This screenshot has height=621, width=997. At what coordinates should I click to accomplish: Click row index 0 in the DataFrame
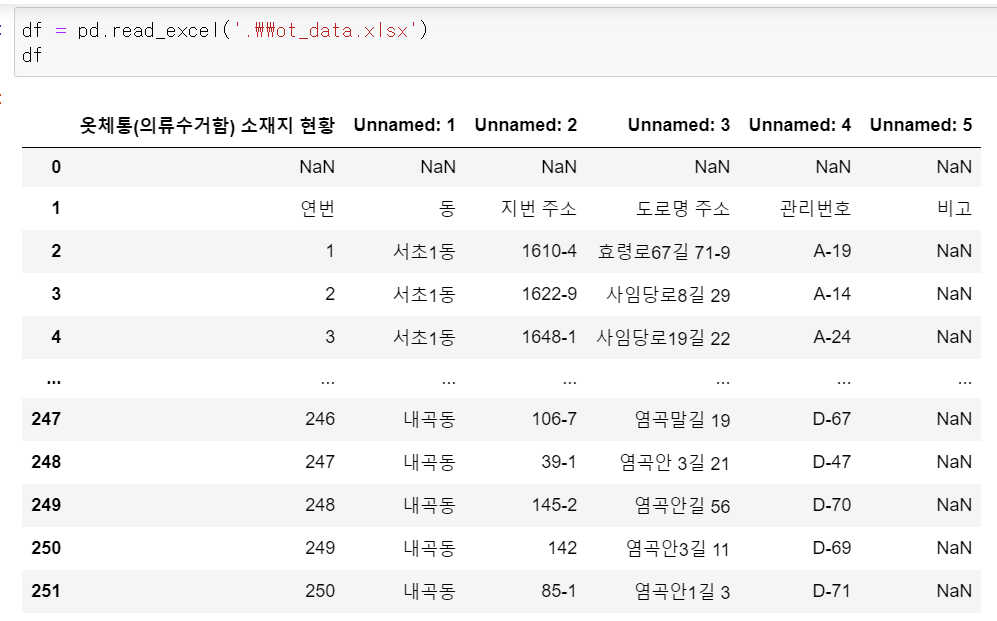click(x=55, y=166)
